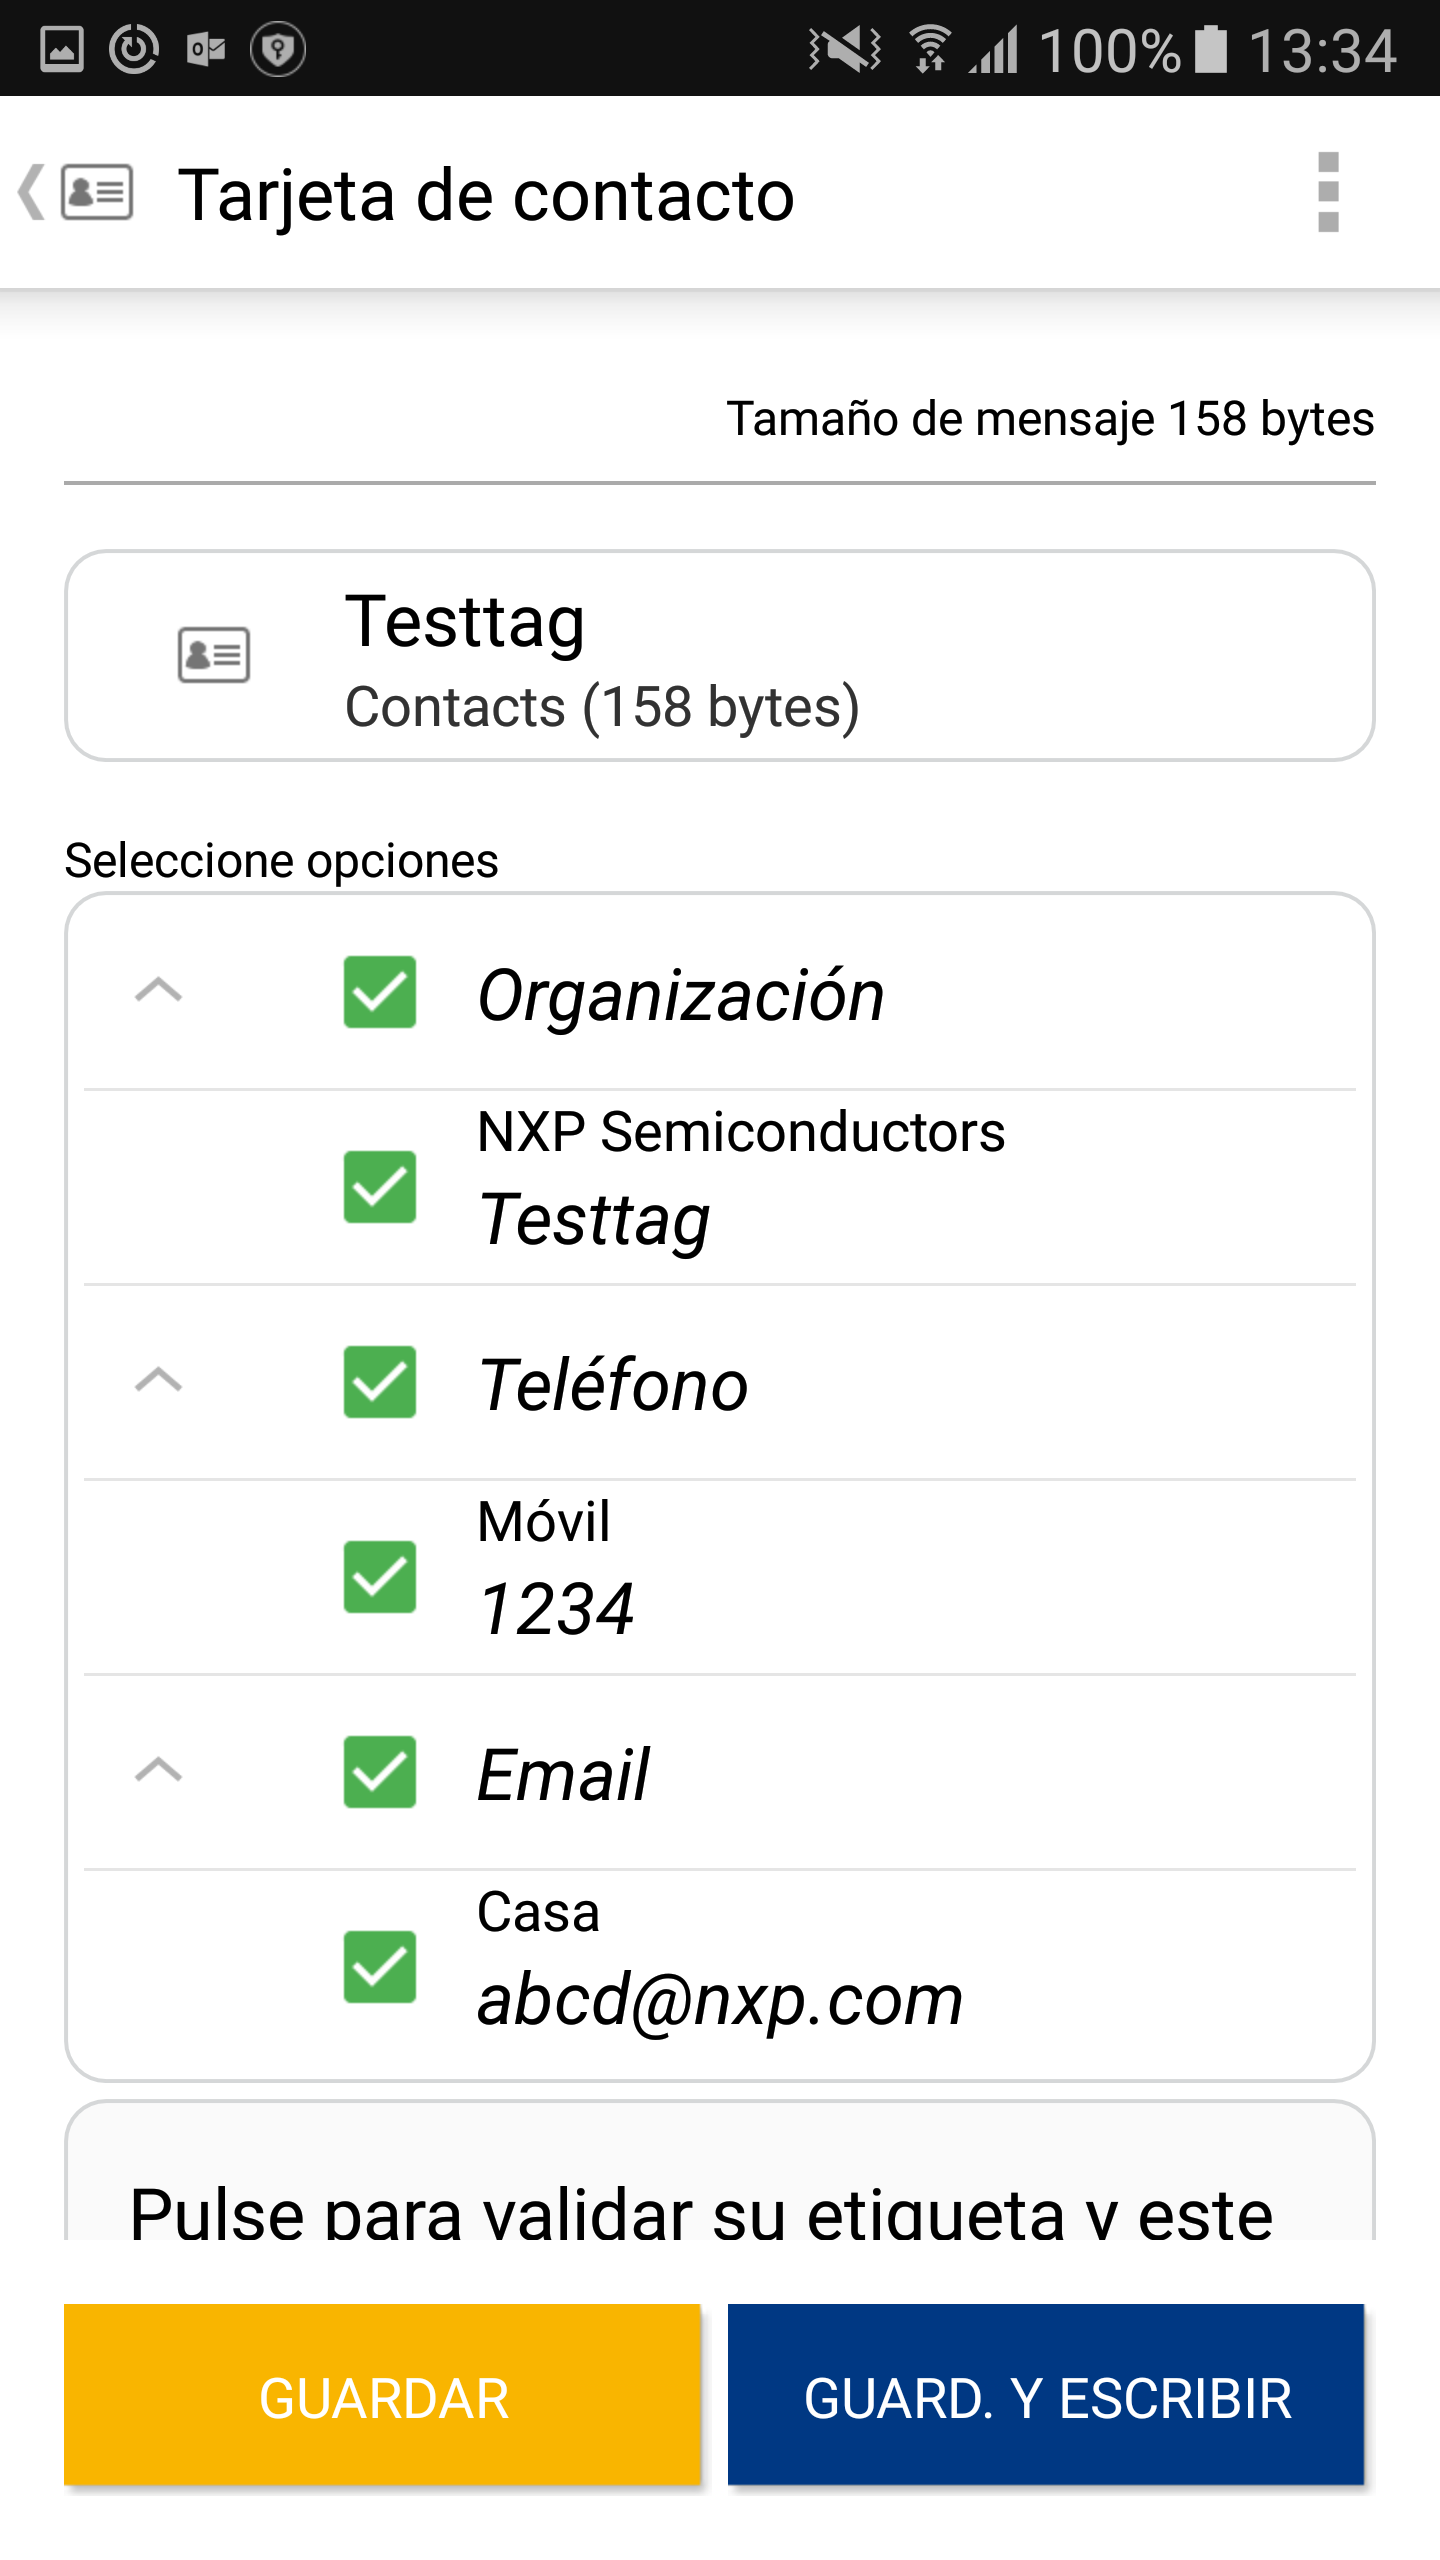Tap the battery indicator icon
1440x2560 pixels.
pos(1211,49)
